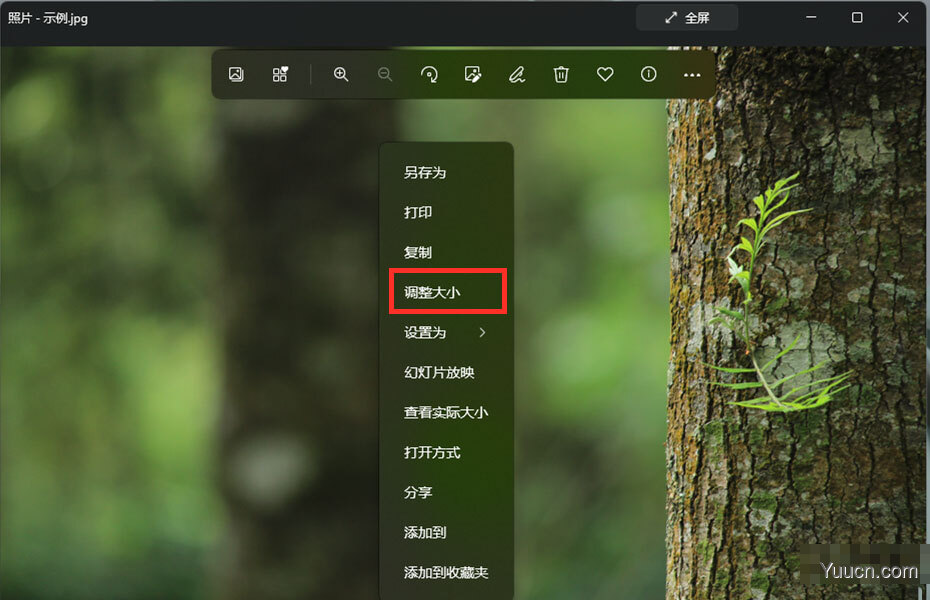This screenshot has width=930, height=600.
Task: Open the three-dot more options menu
Action: coord(692,75)
